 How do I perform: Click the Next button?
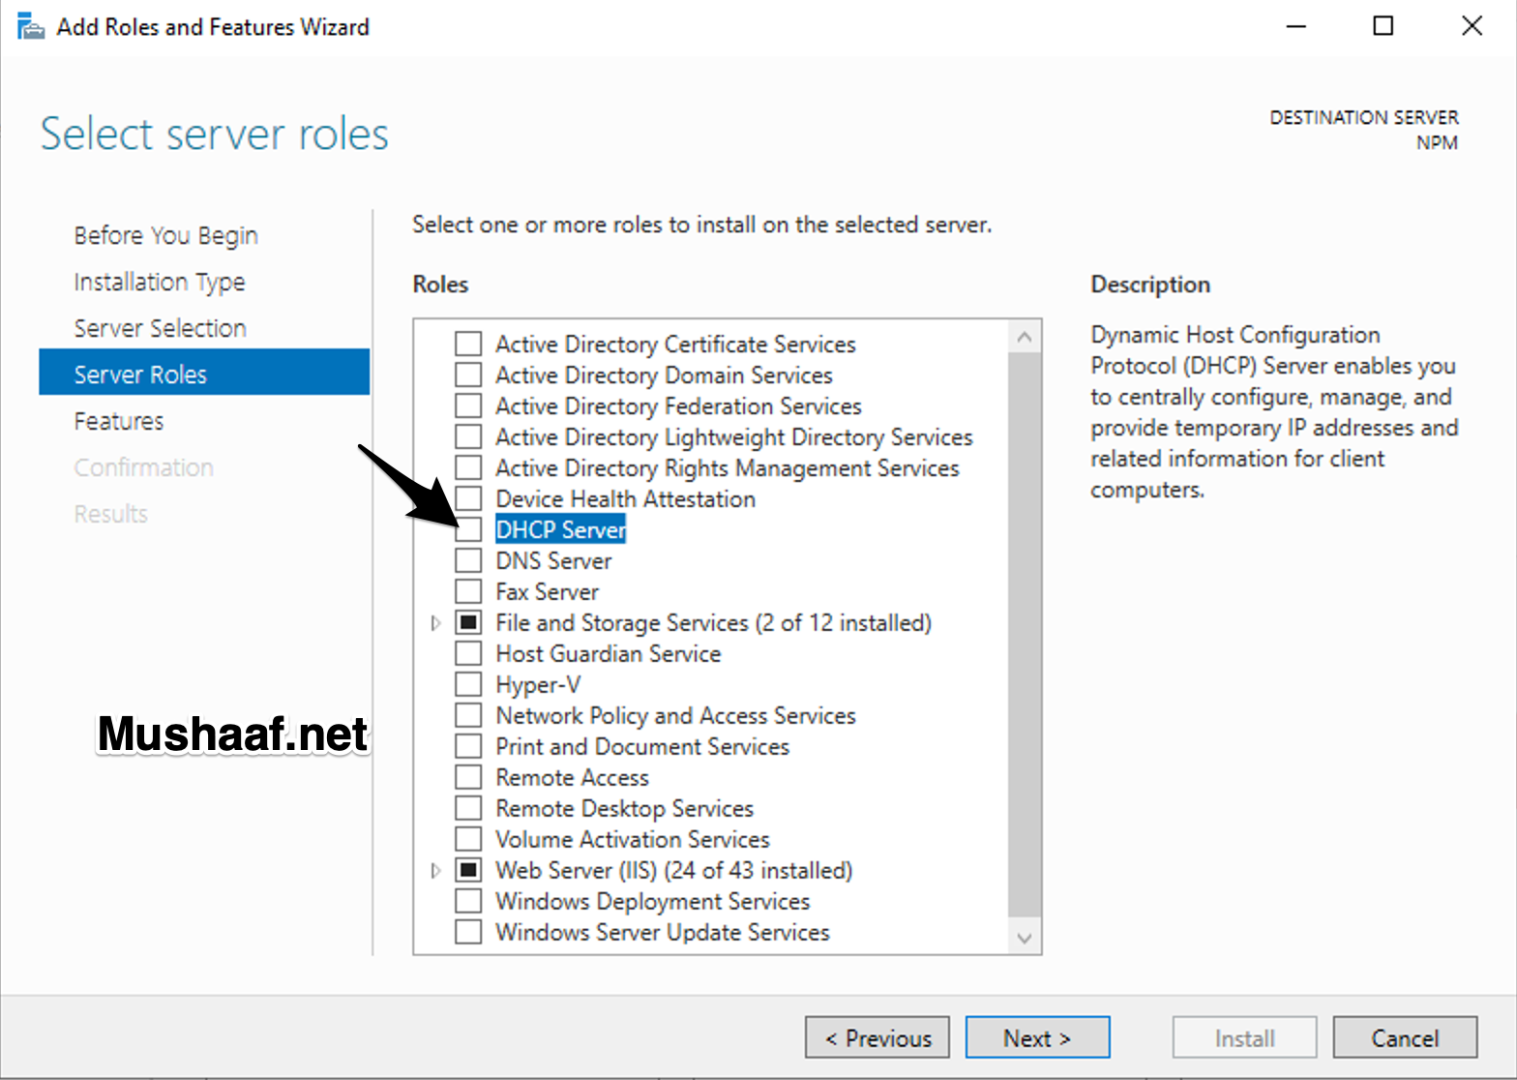click(x=1037, y=1037)
